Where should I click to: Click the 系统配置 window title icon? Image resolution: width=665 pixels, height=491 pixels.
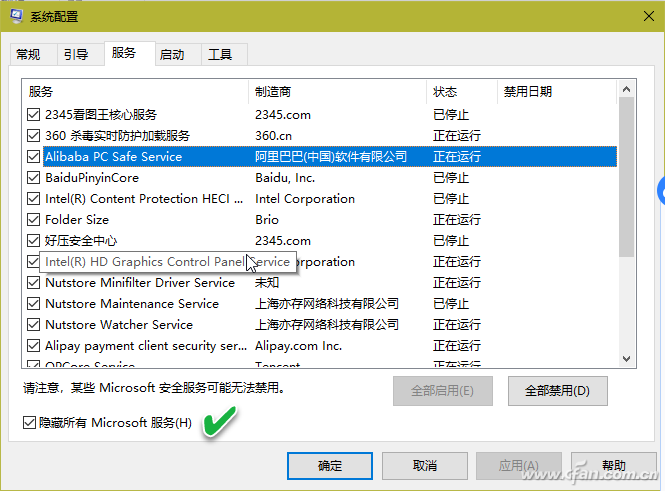(x=17, y=16)
